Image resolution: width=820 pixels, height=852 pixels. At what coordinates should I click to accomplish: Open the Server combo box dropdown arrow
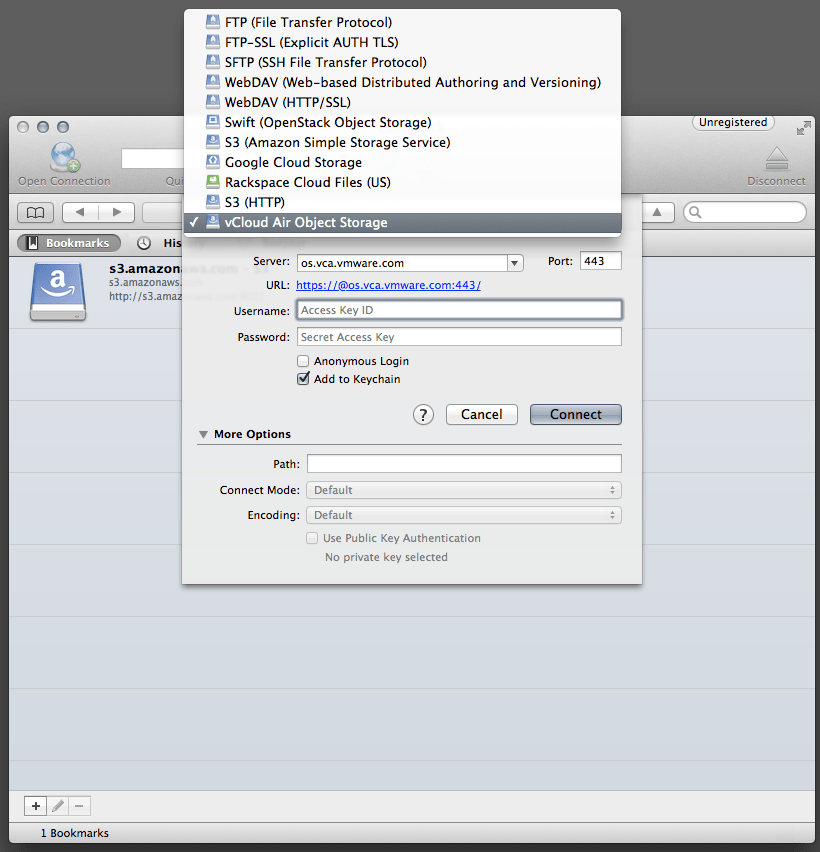[x=515, y=263]
